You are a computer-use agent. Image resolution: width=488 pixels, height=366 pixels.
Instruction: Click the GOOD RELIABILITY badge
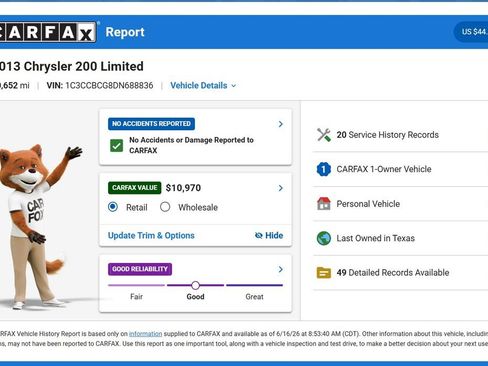pyautogui.click(x=140, y=269)
